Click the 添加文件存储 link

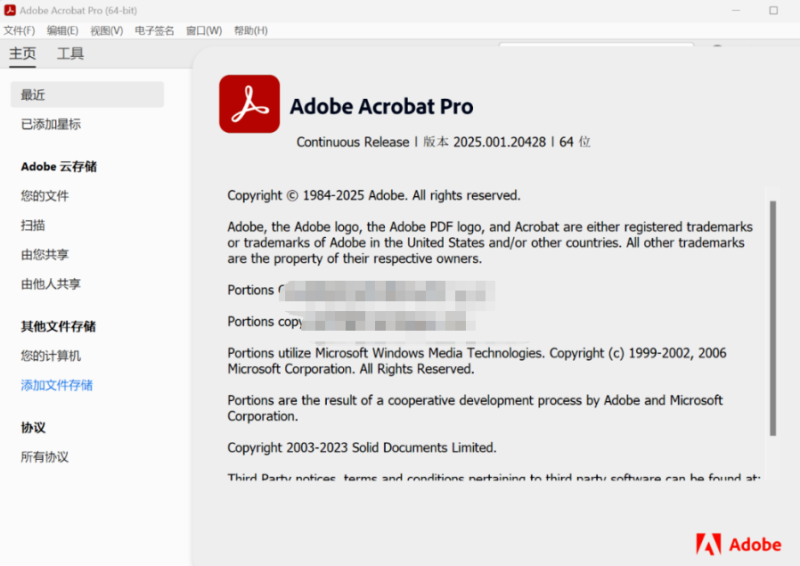[x=57, y=385]
